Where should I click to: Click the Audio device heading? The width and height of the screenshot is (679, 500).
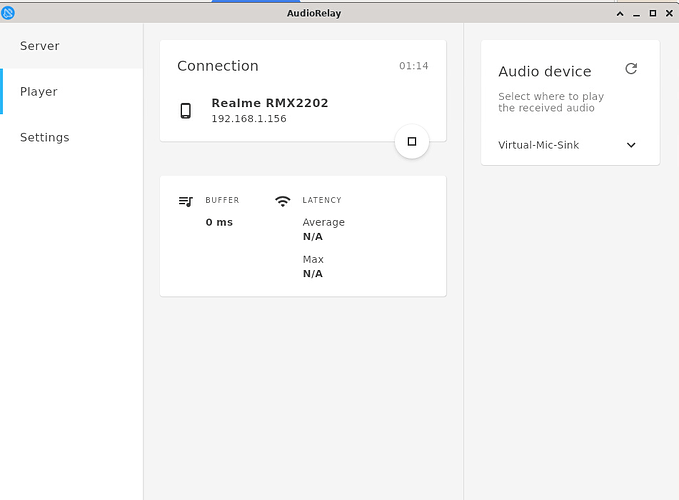545,71
